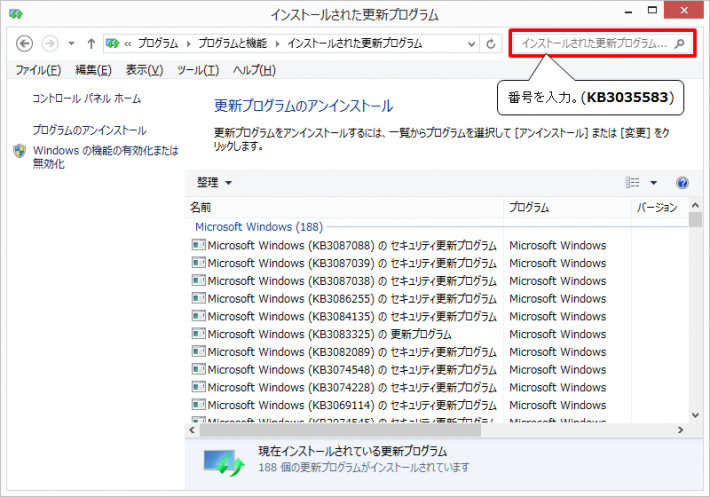710x497 pixels.
Task: Click the vertical scrollbar up arrow
Action: pos(695,205)
